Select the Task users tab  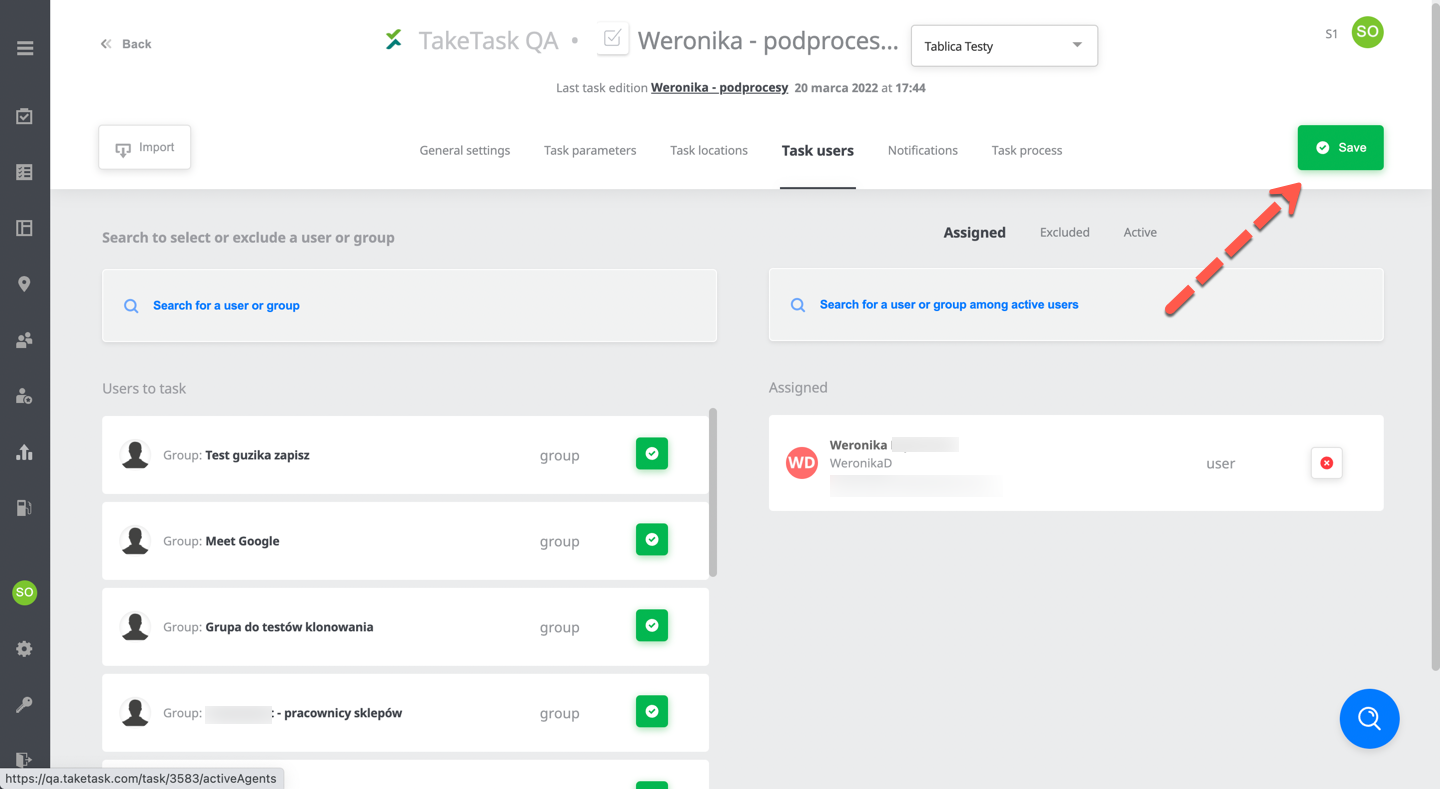(818, 150)
